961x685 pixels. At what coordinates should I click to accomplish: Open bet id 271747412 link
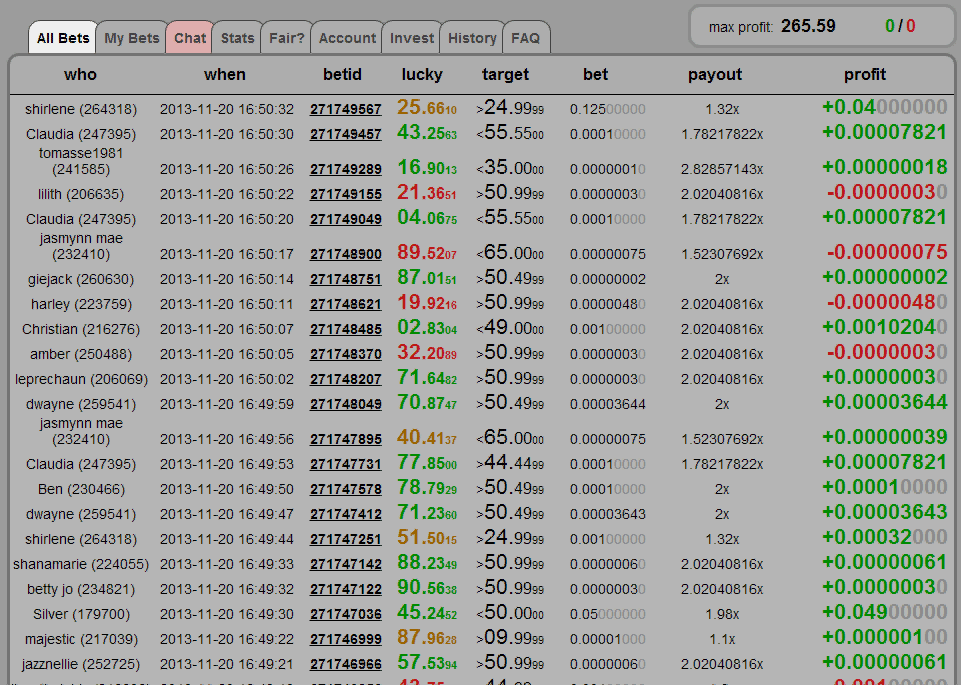(346, 514)
